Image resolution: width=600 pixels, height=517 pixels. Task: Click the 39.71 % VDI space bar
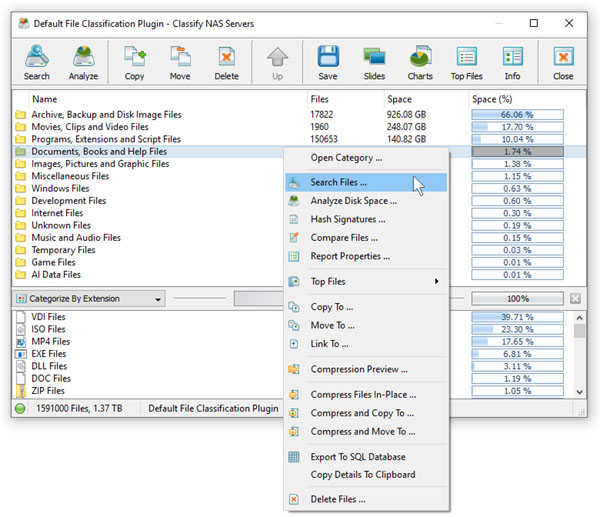[517, 317]
